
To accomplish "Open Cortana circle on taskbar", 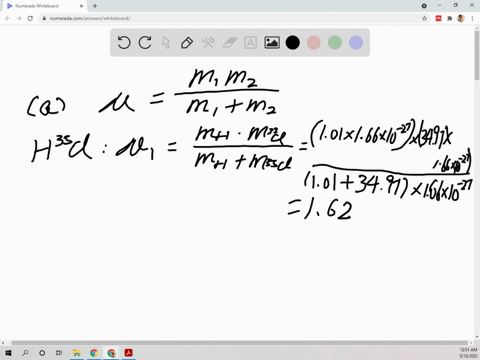I will pos(42,353).
